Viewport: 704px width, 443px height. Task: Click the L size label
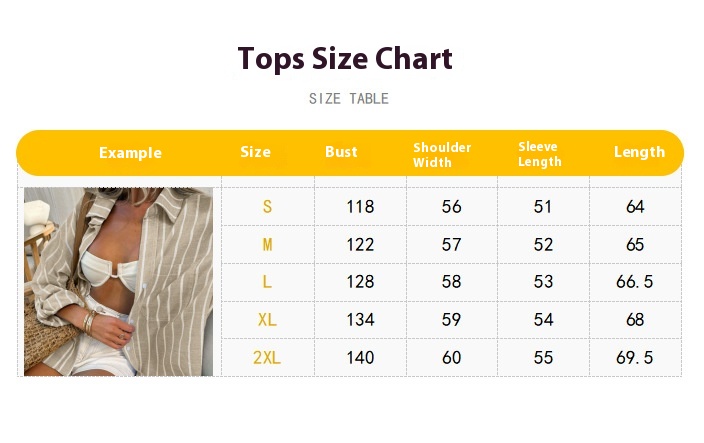click(267, 282)
